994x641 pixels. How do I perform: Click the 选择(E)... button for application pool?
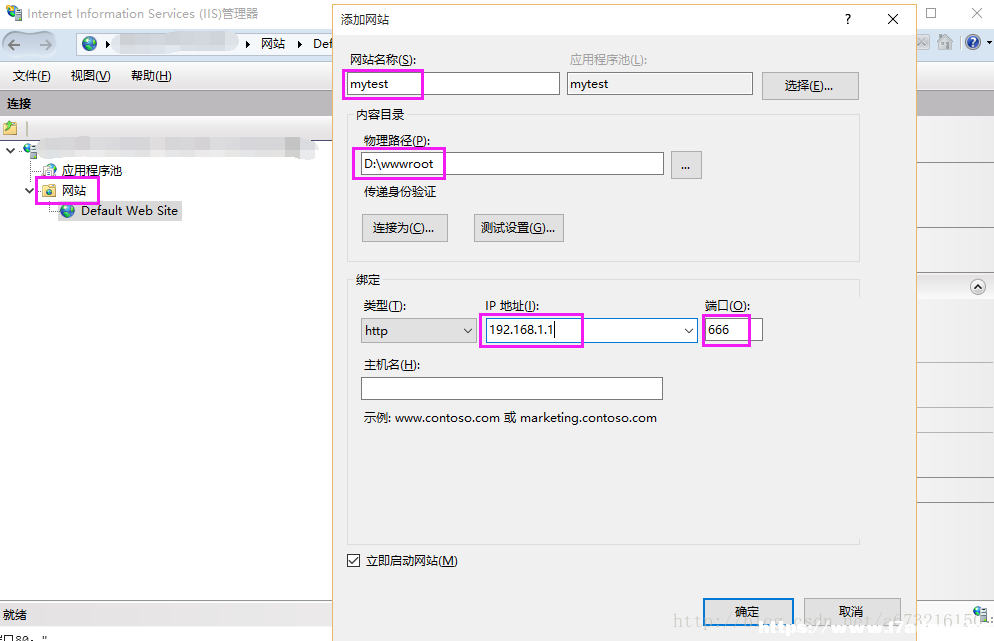(810, 86)
